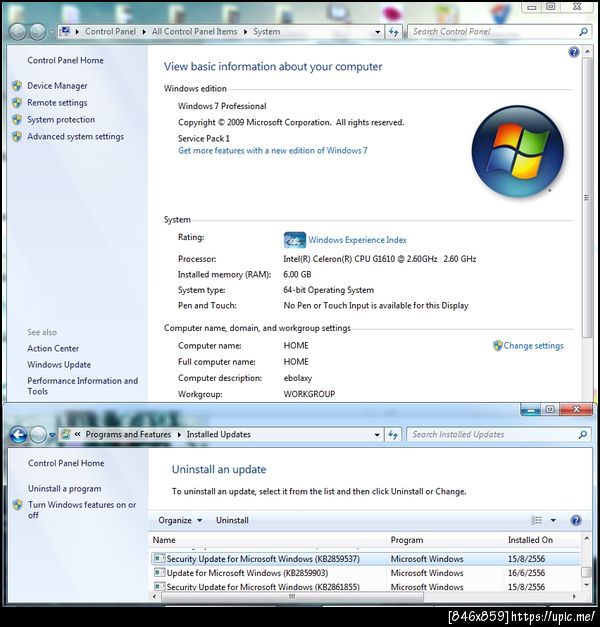Screen dimensions: 600x627
Task: Open the help icon in System window
Action: point(574,52)
